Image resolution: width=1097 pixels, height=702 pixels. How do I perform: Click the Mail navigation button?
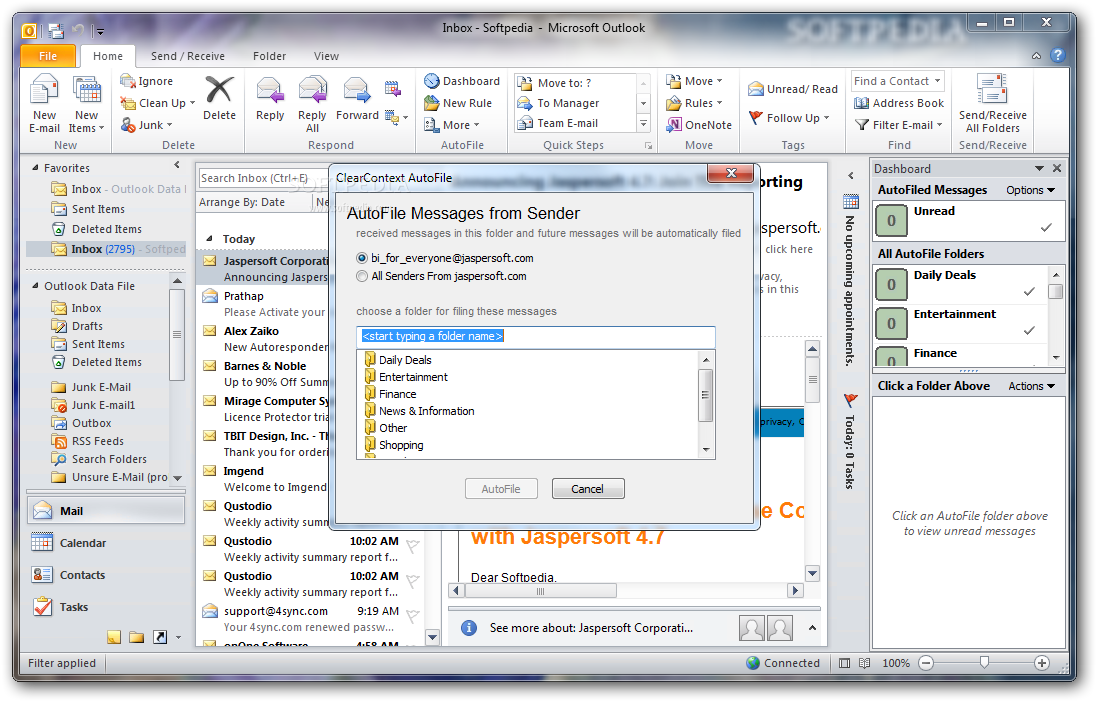(x=106, y=511)
